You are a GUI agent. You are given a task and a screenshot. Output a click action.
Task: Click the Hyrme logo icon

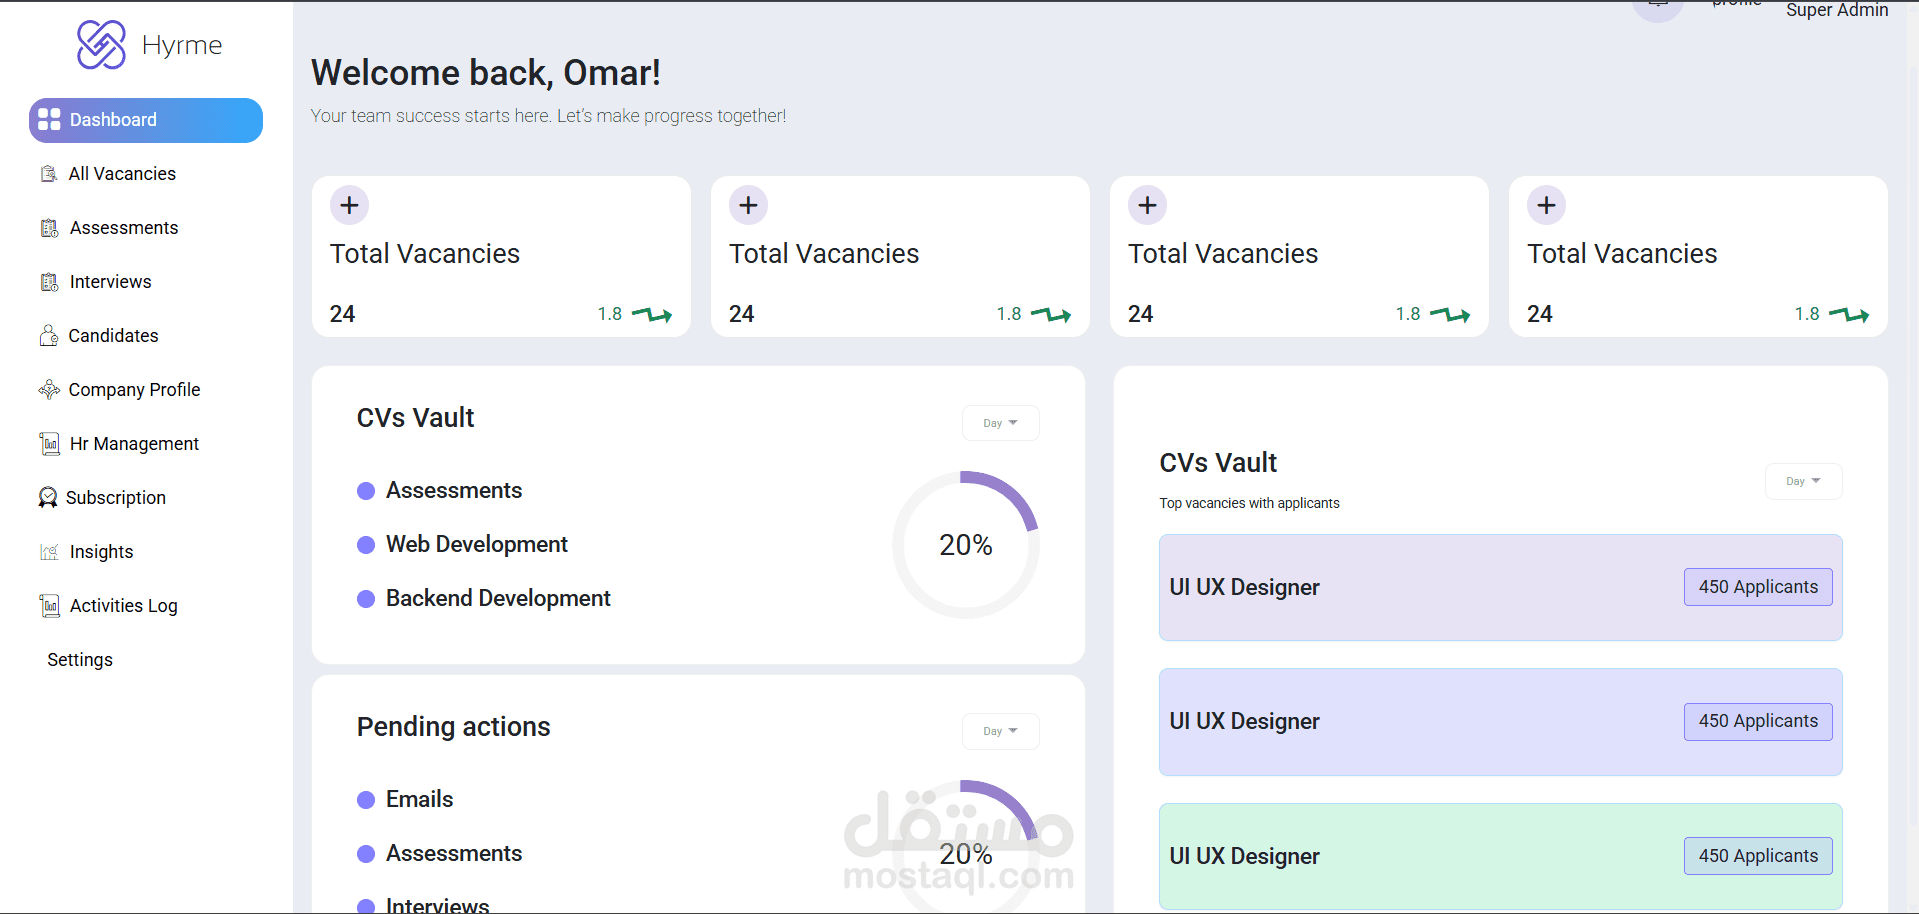pos(100,44)
